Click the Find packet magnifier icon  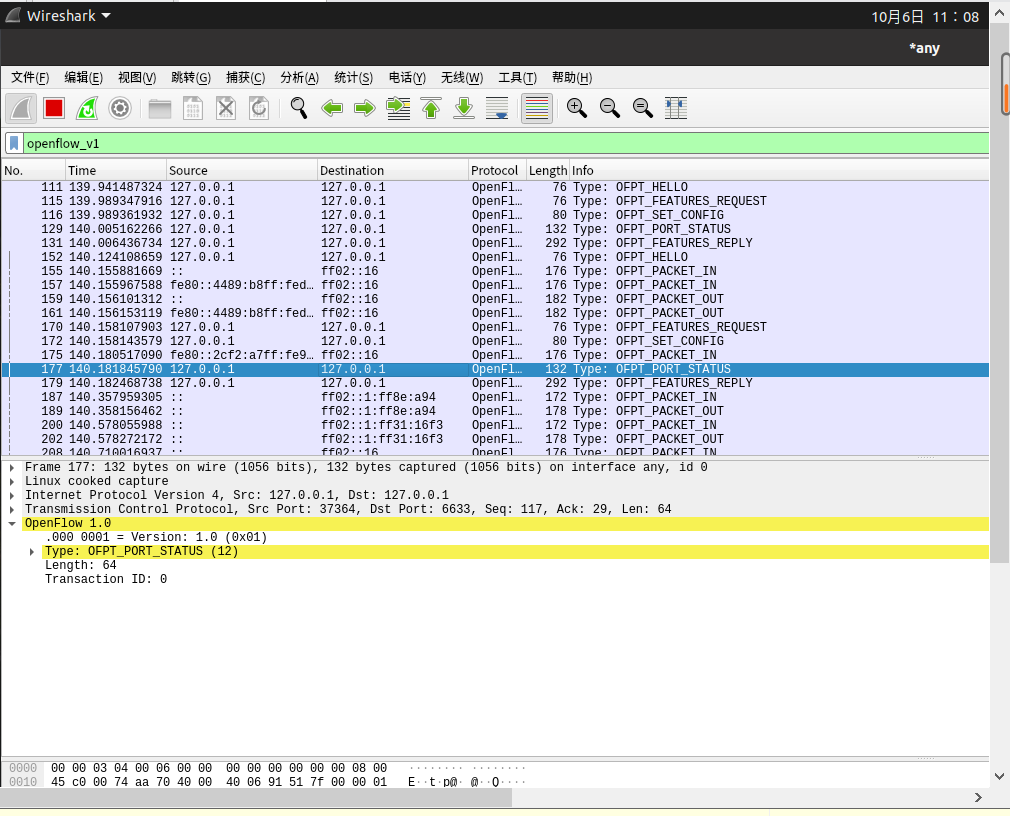click(299, 108)
